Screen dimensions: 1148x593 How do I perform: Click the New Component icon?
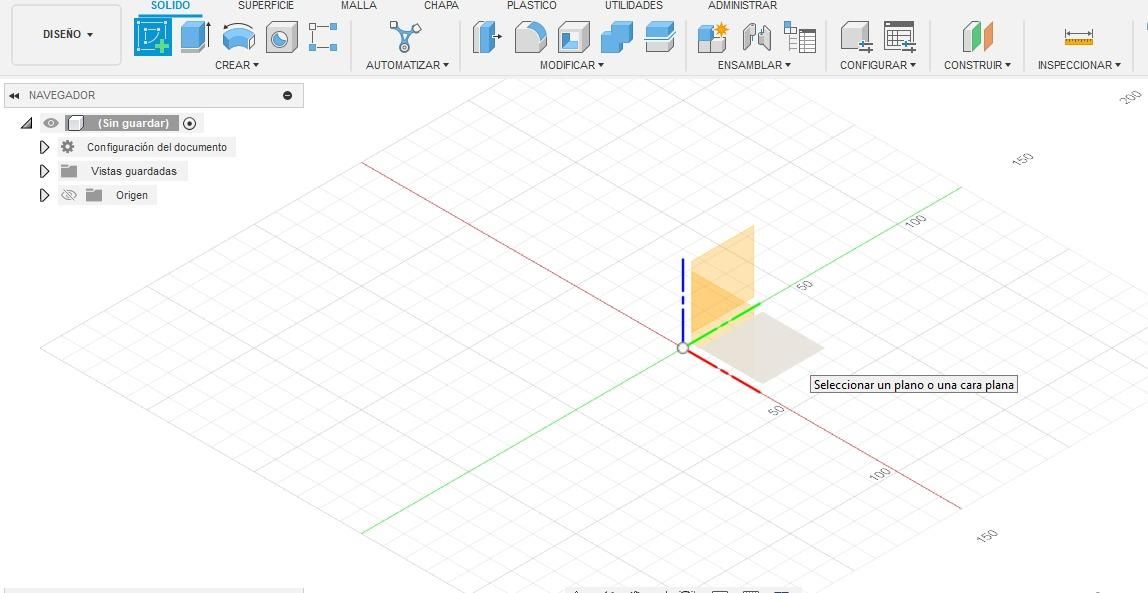(x=712, y=37)
